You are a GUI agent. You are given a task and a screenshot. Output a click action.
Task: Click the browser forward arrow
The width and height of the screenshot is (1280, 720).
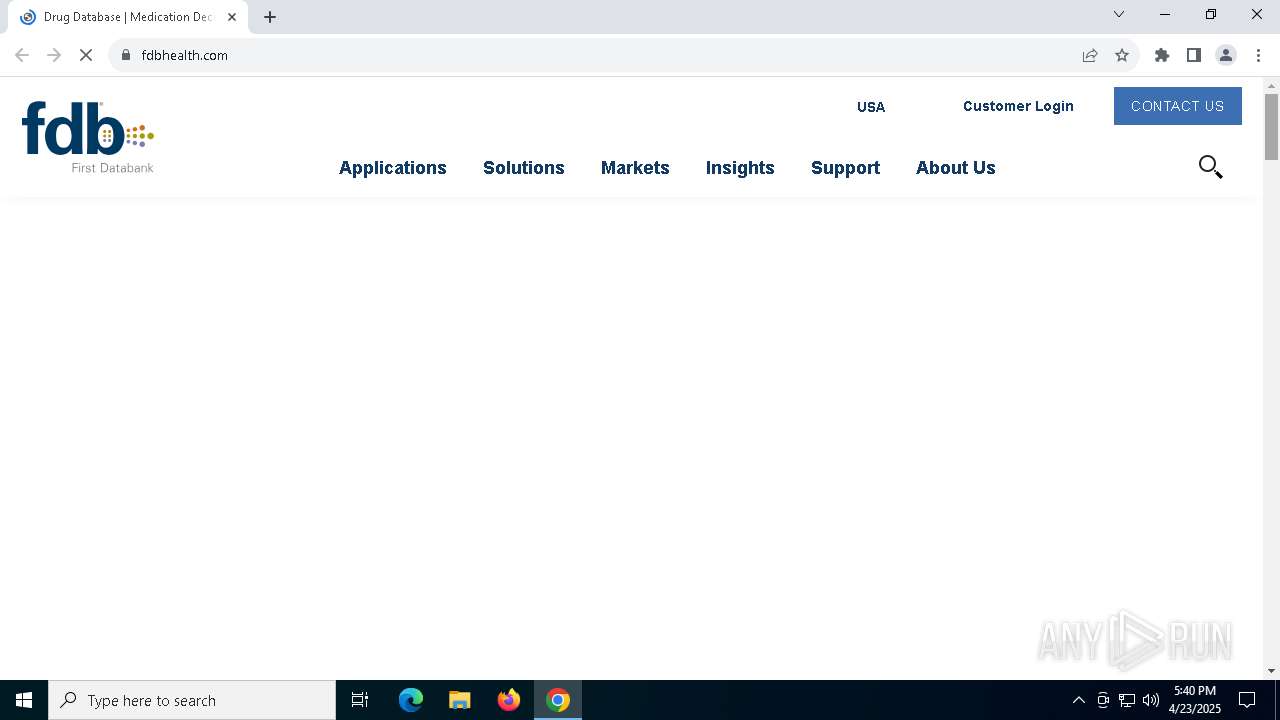(x=54, y=55)
